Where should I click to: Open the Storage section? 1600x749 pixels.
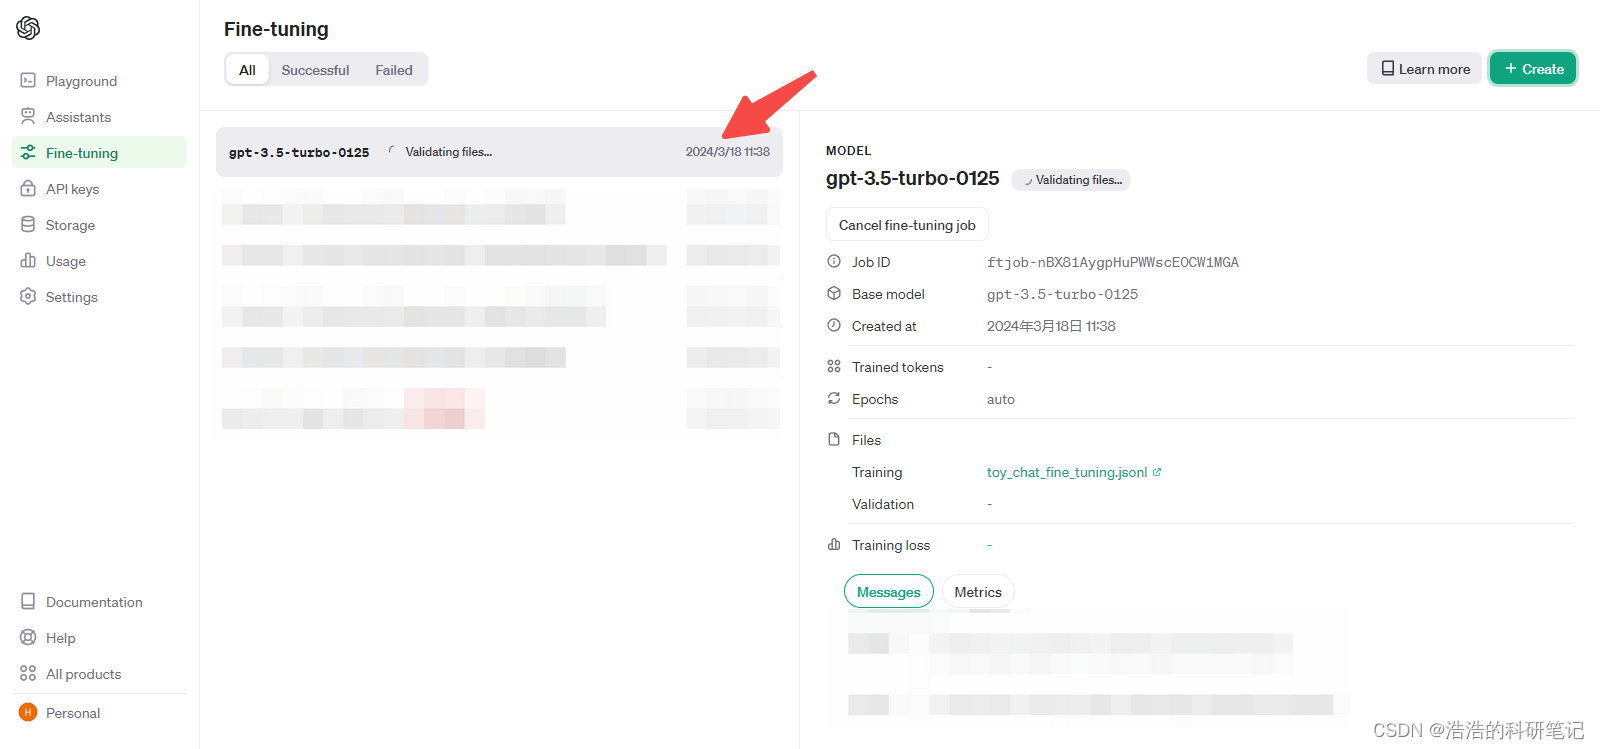coord(99,224)
